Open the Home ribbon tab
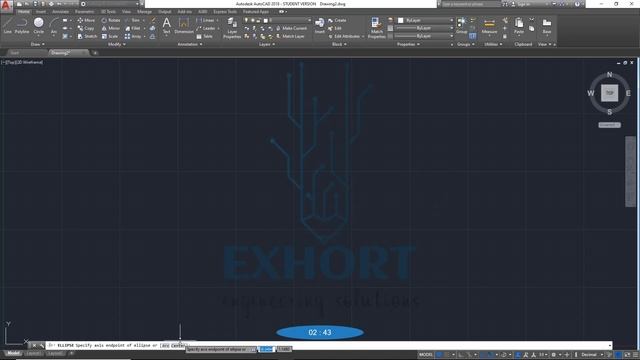 coord(24,12)
